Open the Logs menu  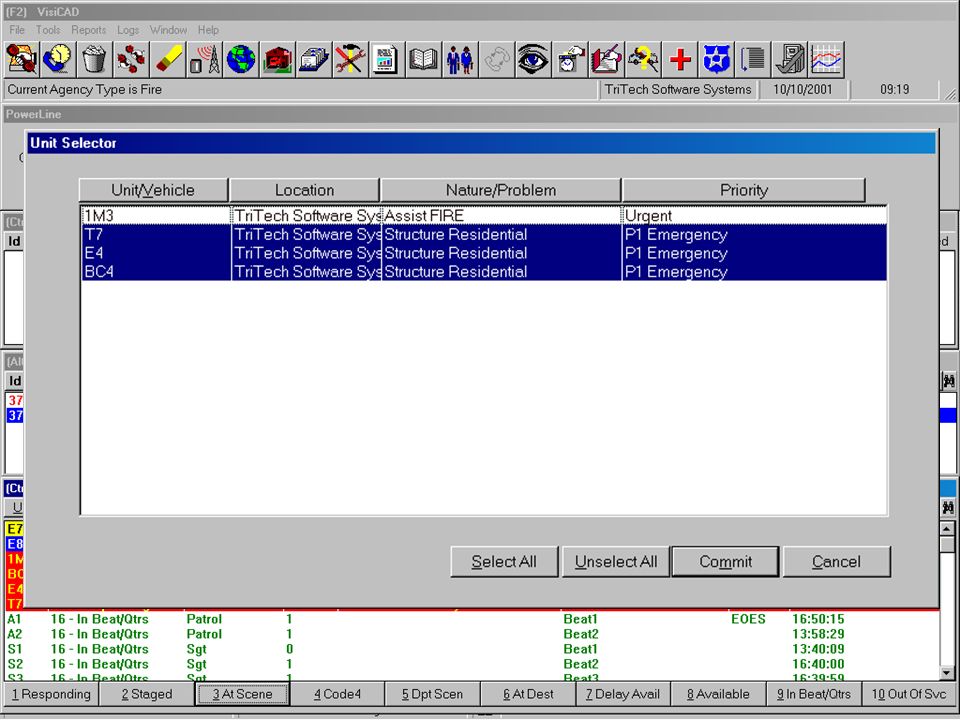[x=128, y=30]
